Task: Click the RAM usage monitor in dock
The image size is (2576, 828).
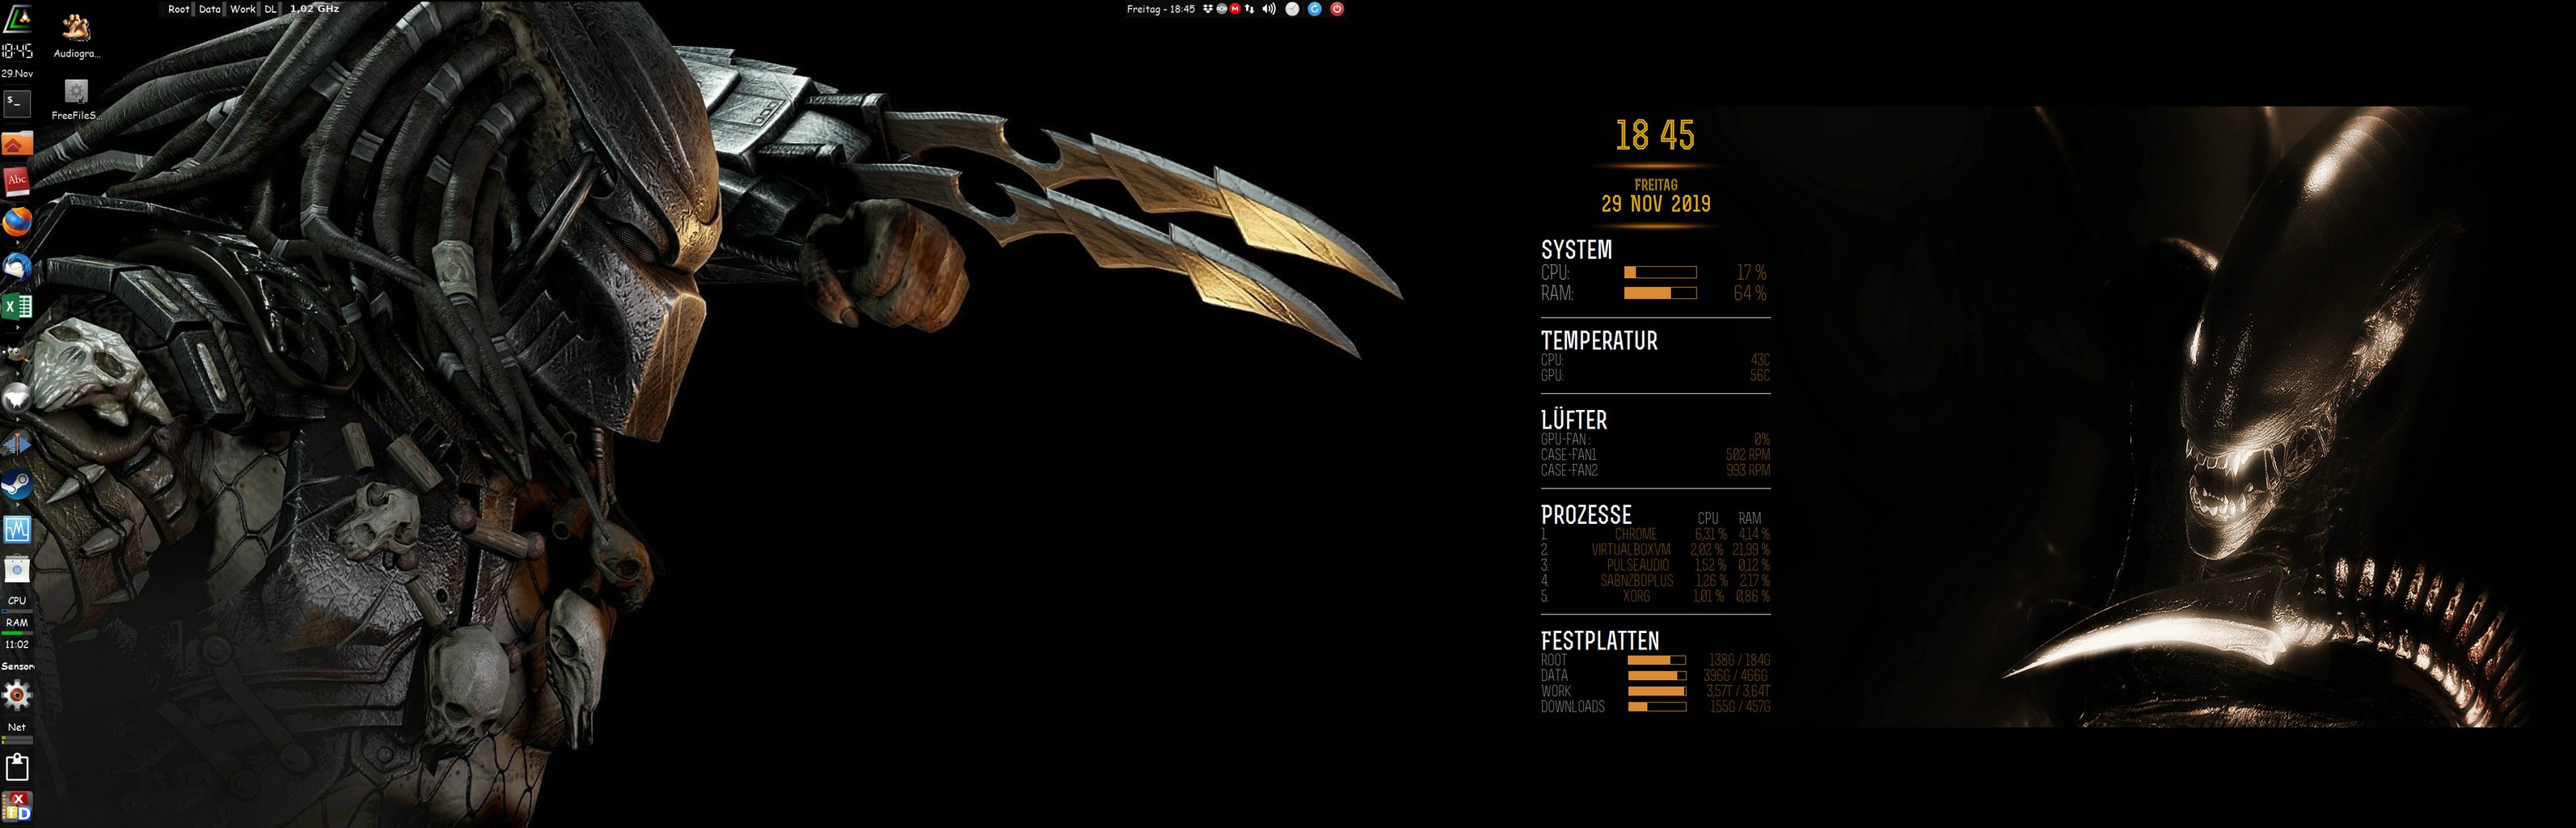Action: click(x=17, y=625)
